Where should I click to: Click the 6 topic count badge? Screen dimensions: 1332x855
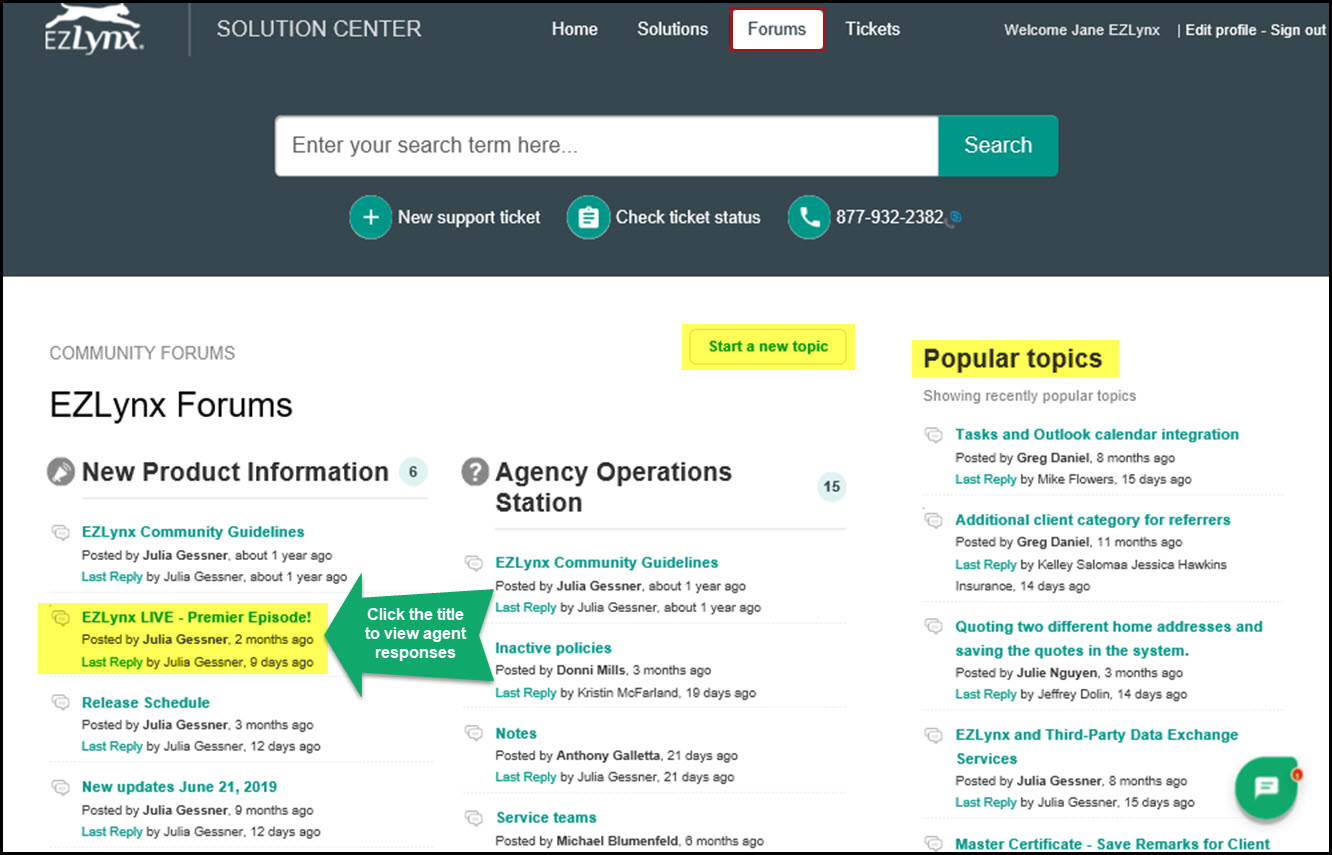tap(413, 471)
